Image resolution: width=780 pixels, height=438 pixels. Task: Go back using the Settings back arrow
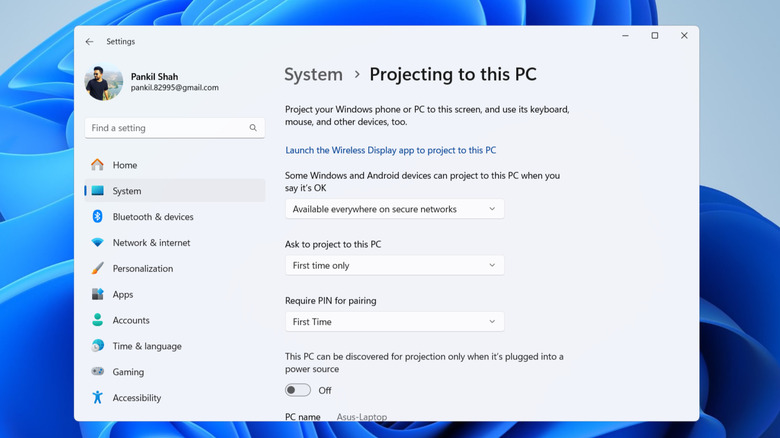90,42
